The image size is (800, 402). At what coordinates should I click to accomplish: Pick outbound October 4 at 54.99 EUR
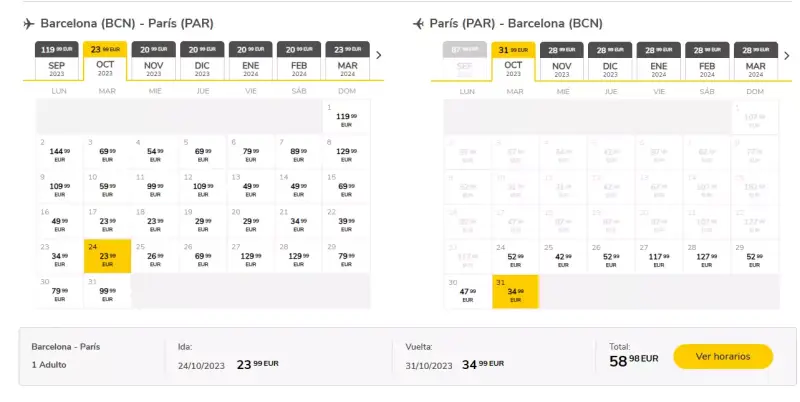(155, 152)
